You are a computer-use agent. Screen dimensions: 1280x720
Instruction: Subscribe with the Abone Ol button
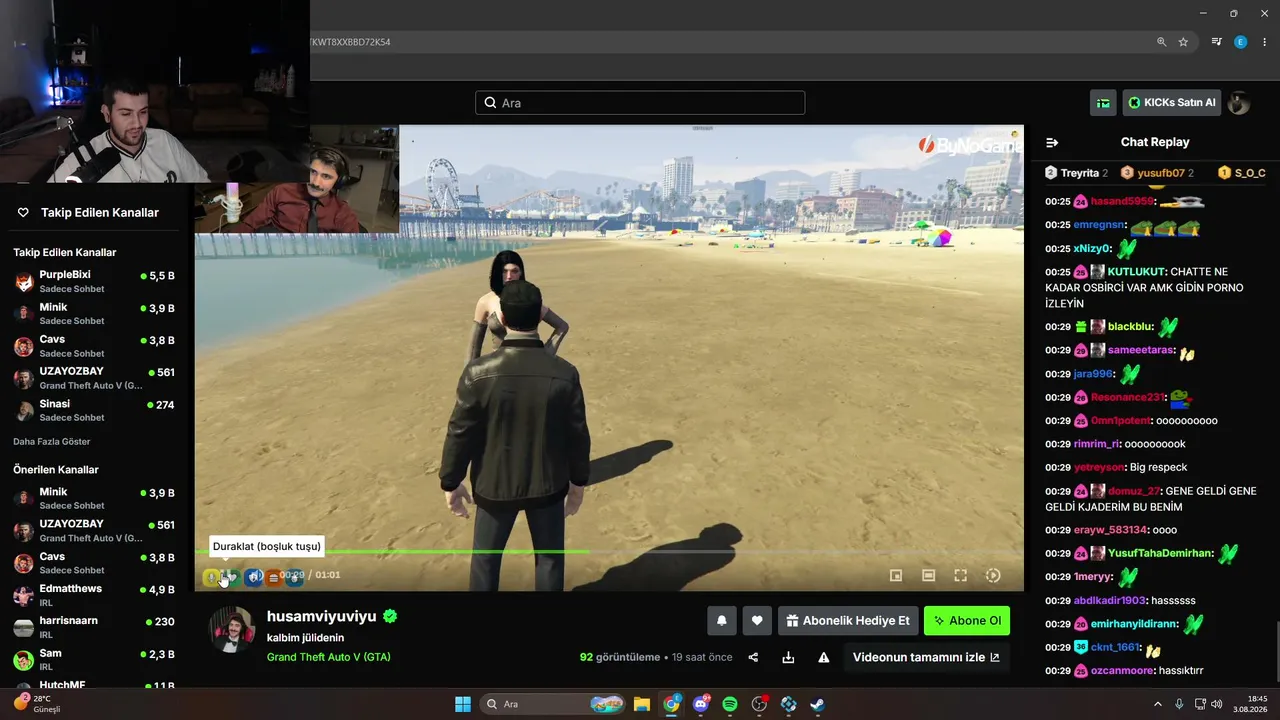(967, 621)
